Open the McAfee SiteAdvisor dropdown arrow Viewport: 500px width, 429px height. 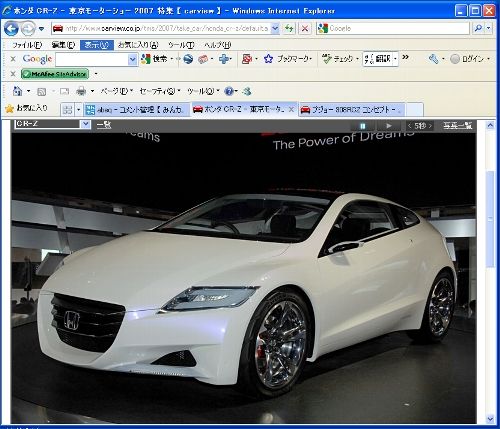coord(96,74)
